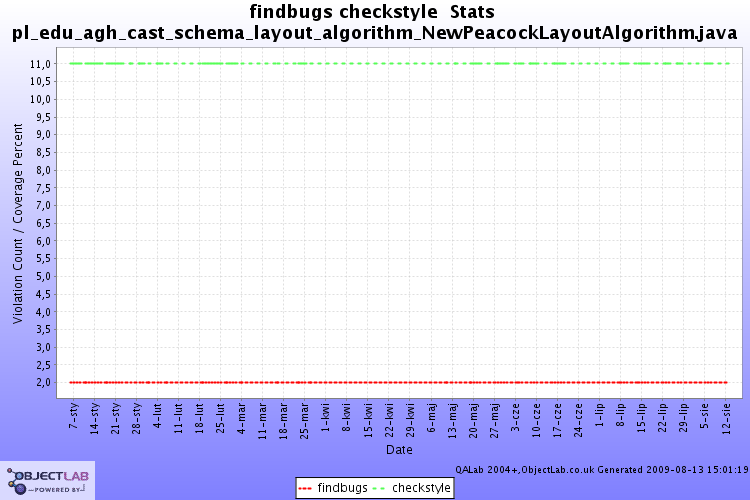Image resolution: width=750 pixels, height=500 pixels.
Task: Click the 3-cze date label
Action: [516, 417]
